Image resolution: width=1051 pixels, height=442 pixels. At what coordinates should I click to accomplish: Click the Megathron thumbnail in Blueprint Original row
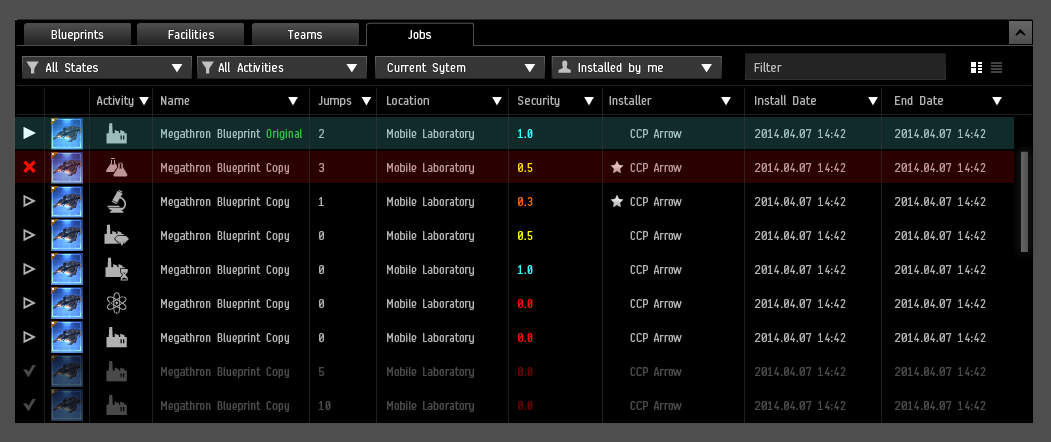pos(67,133)
